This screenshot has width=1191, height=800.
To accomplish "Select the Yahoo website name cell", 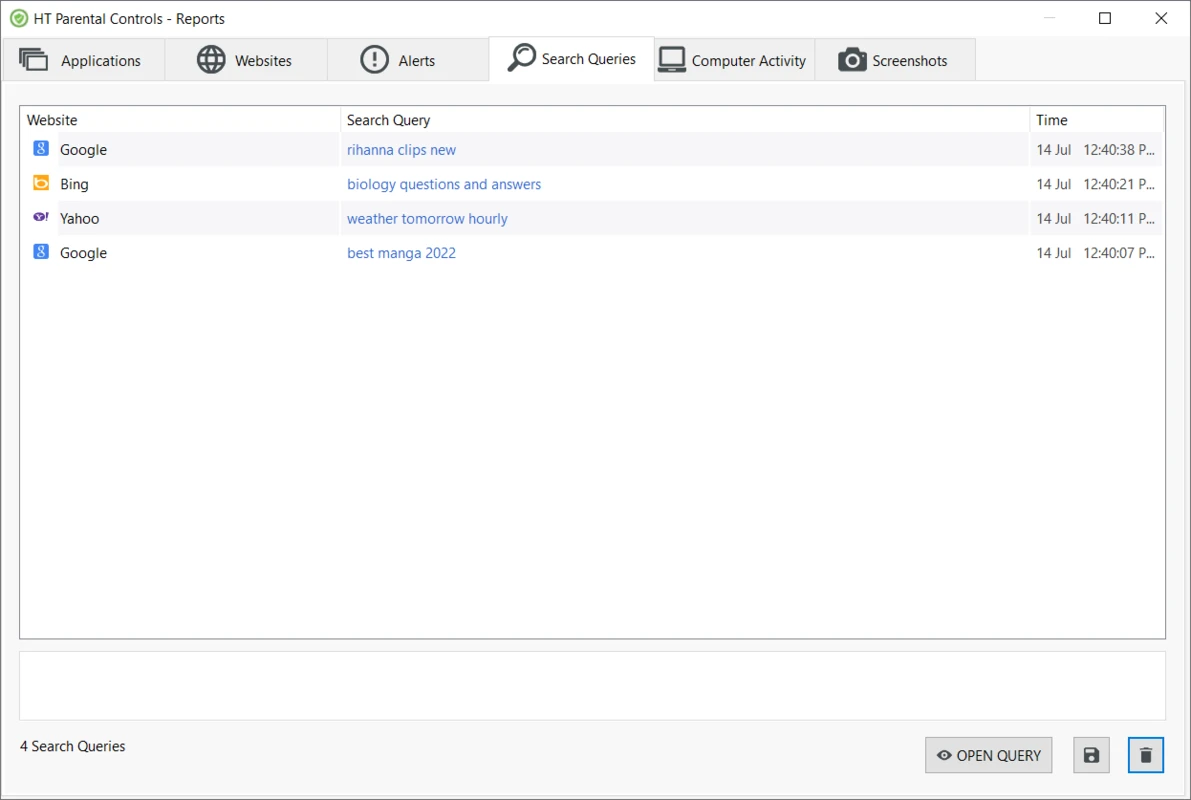I will click(x=80, y=219).
